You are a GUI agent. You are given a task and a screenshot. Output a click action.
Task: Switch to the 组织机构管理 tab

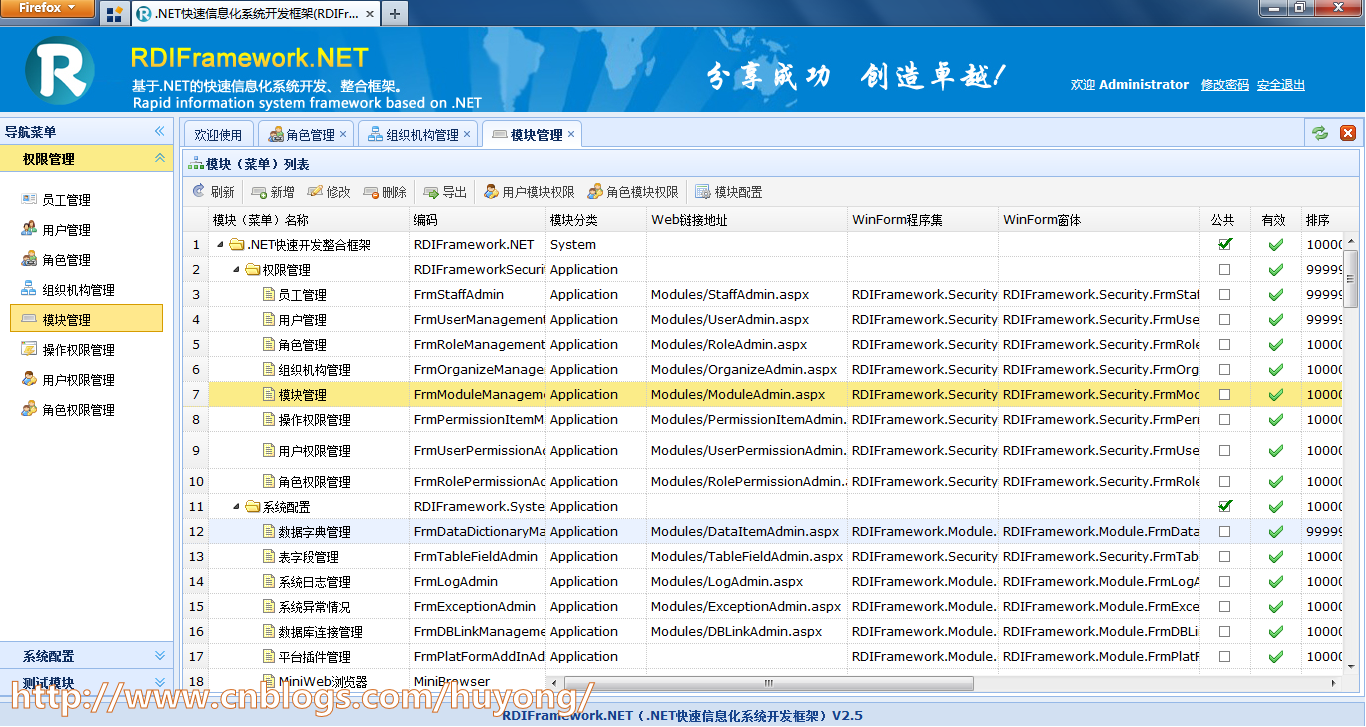[x=417, y=134]
